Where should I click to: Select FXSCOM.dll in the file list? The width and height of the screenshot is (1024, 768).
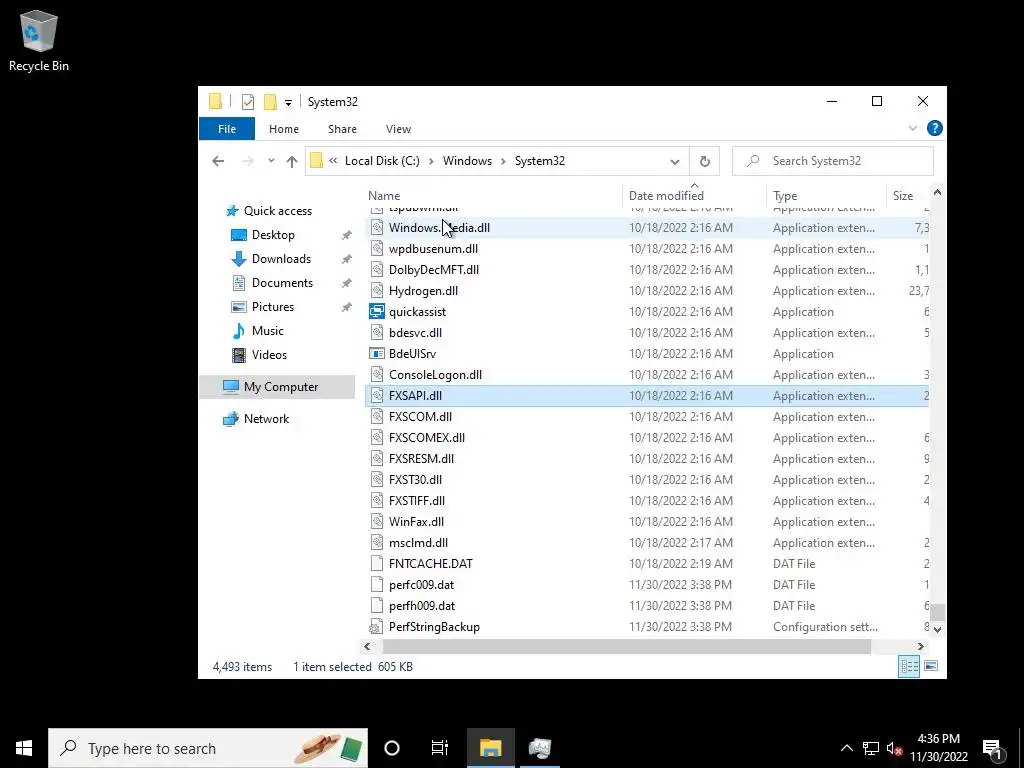(420, 417)
